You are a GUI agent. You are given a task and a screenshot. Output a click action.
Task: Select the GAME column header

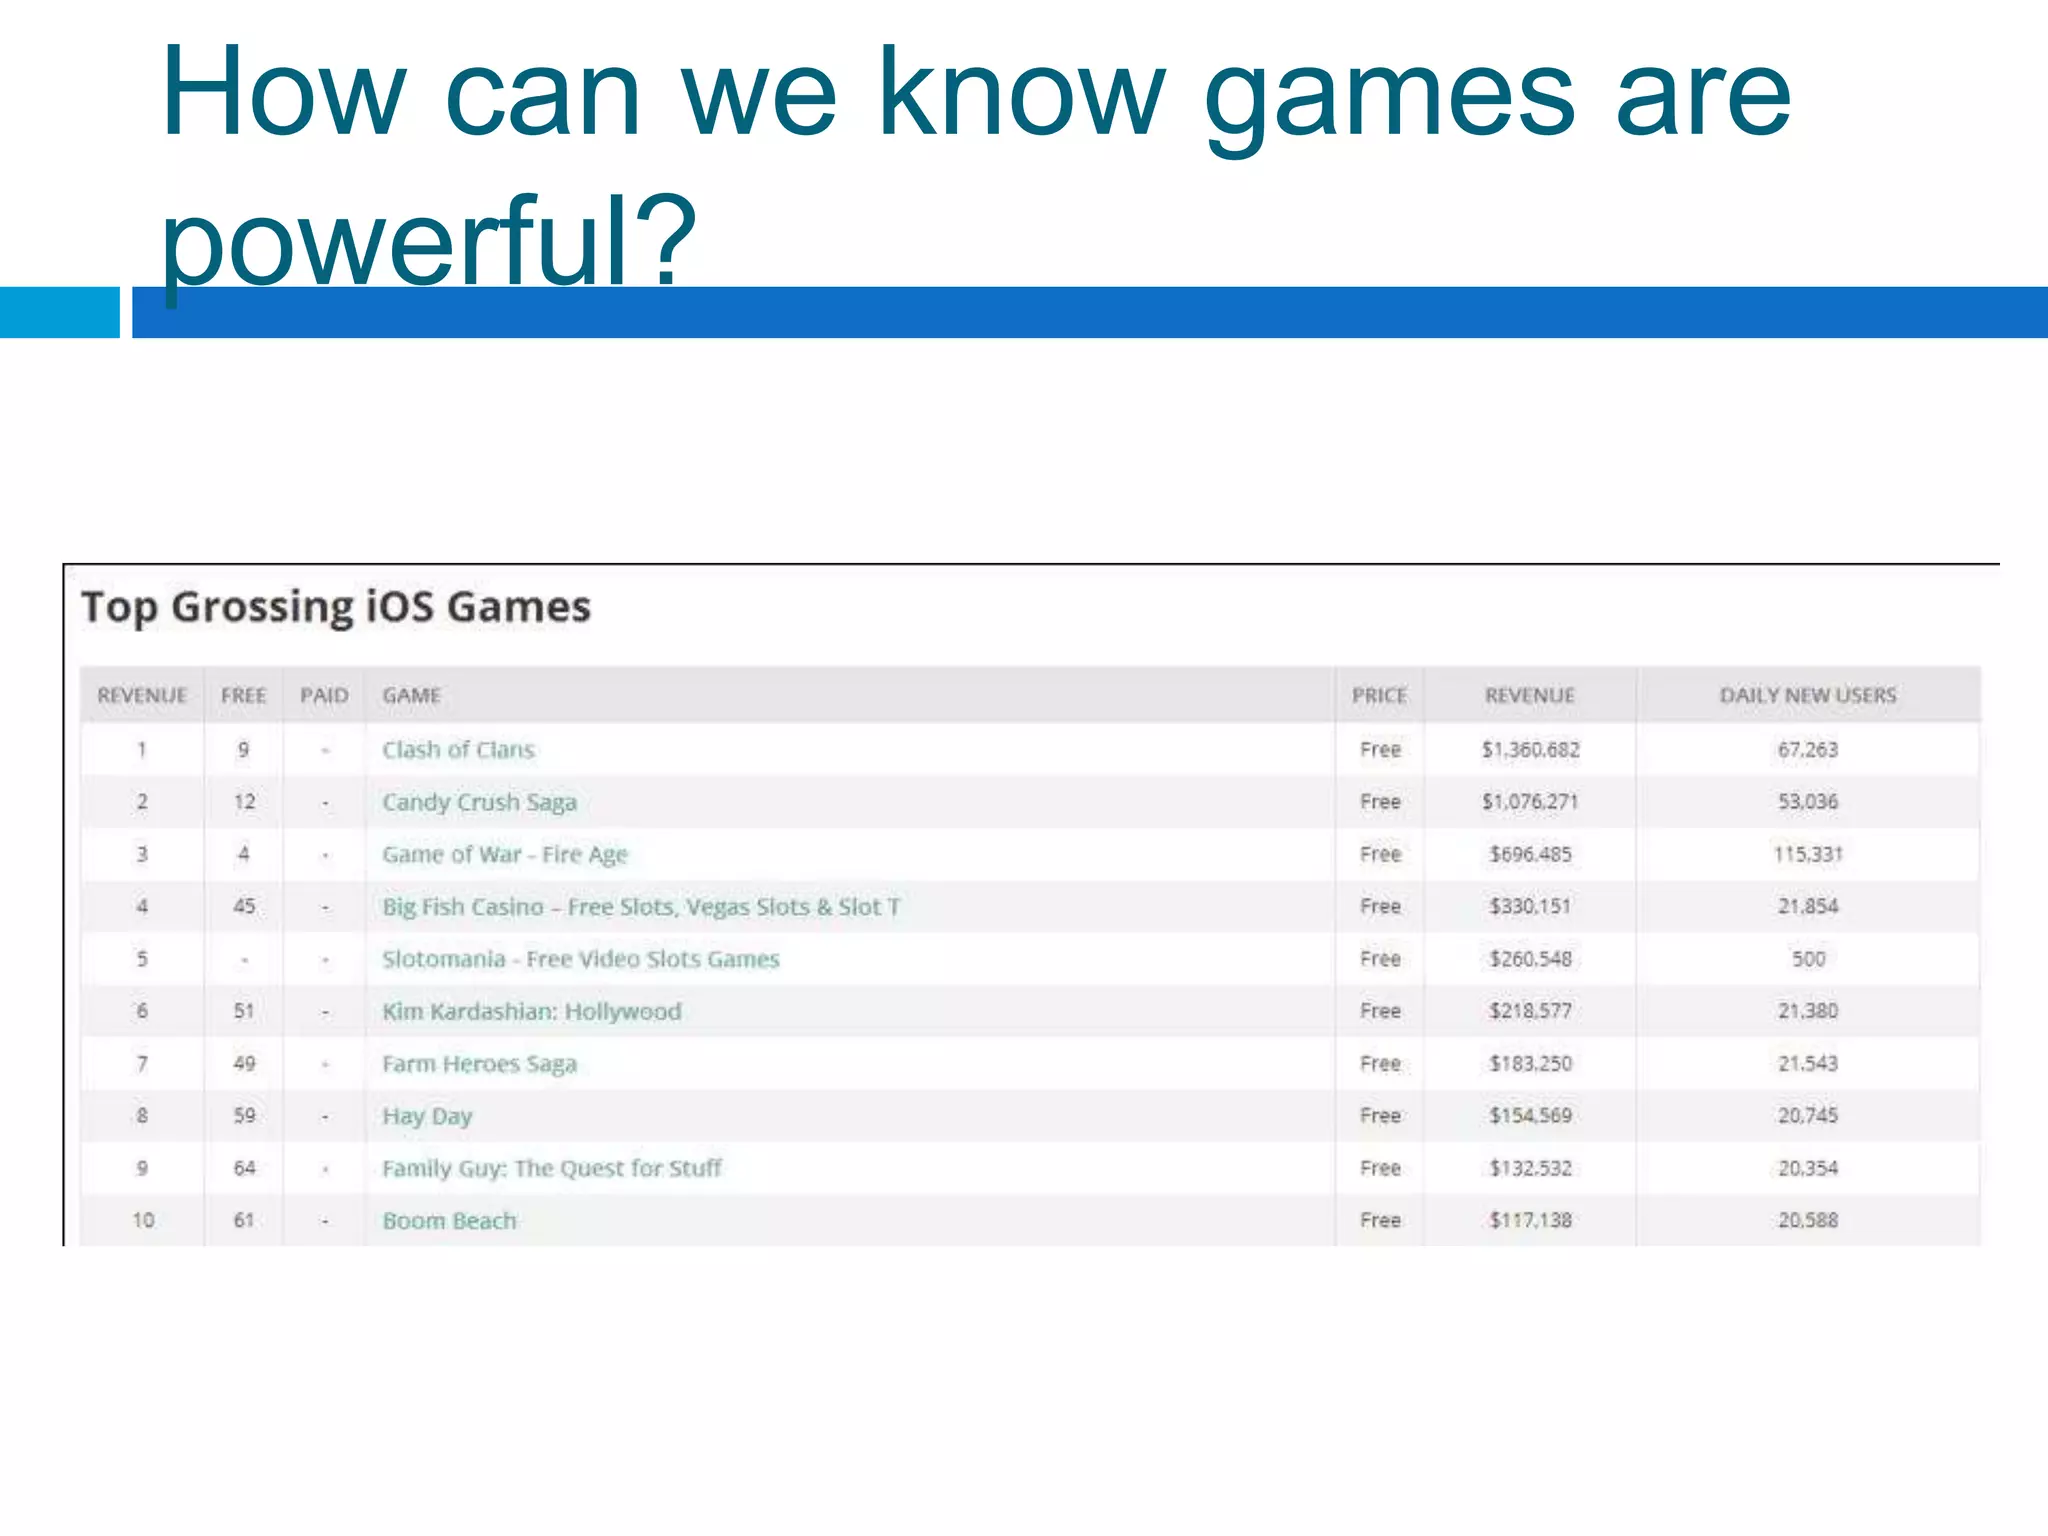[x=411, y=695]
